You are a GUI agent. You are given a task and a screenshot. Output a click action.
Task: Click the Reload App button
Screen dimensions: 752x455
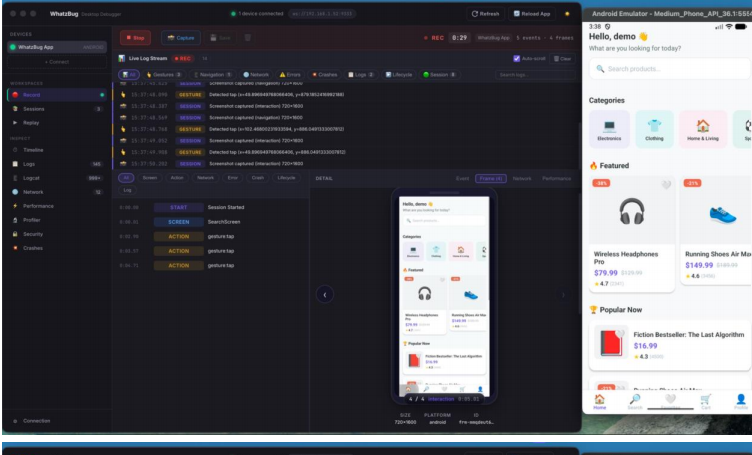(x=532, y=14)
